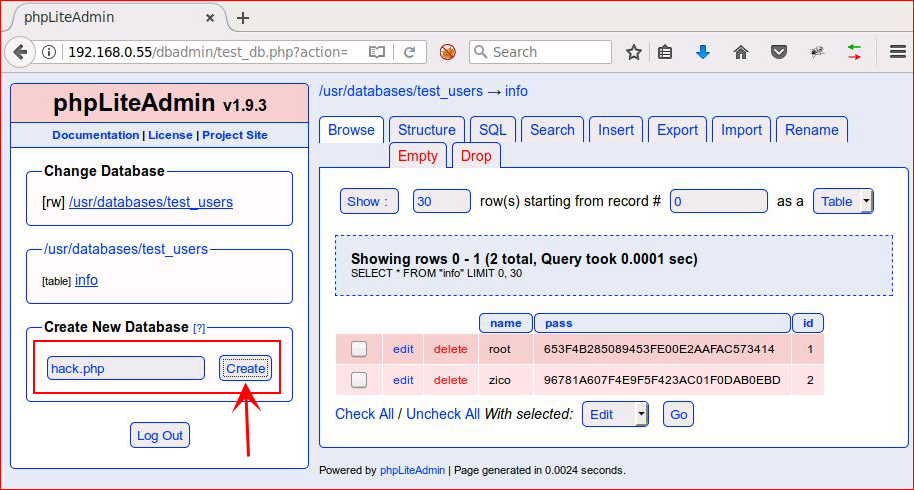914x490 pixels.
Task: Select the zico password hash cell
Action: [662, 380]
